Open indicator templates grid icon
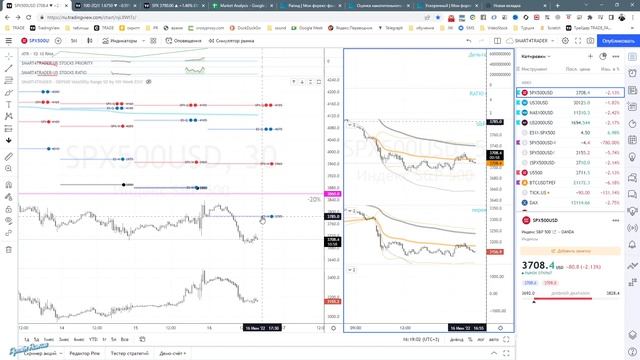640x360 pixels. 153,41
